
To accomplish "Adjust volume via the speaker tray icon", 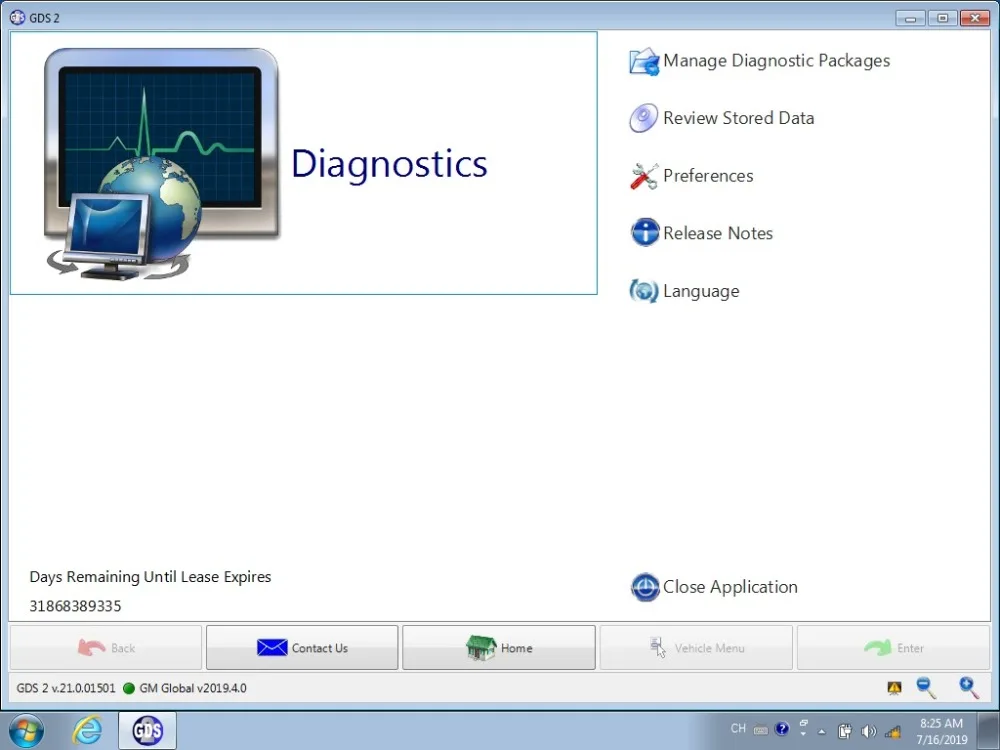I will pos(867,730).
